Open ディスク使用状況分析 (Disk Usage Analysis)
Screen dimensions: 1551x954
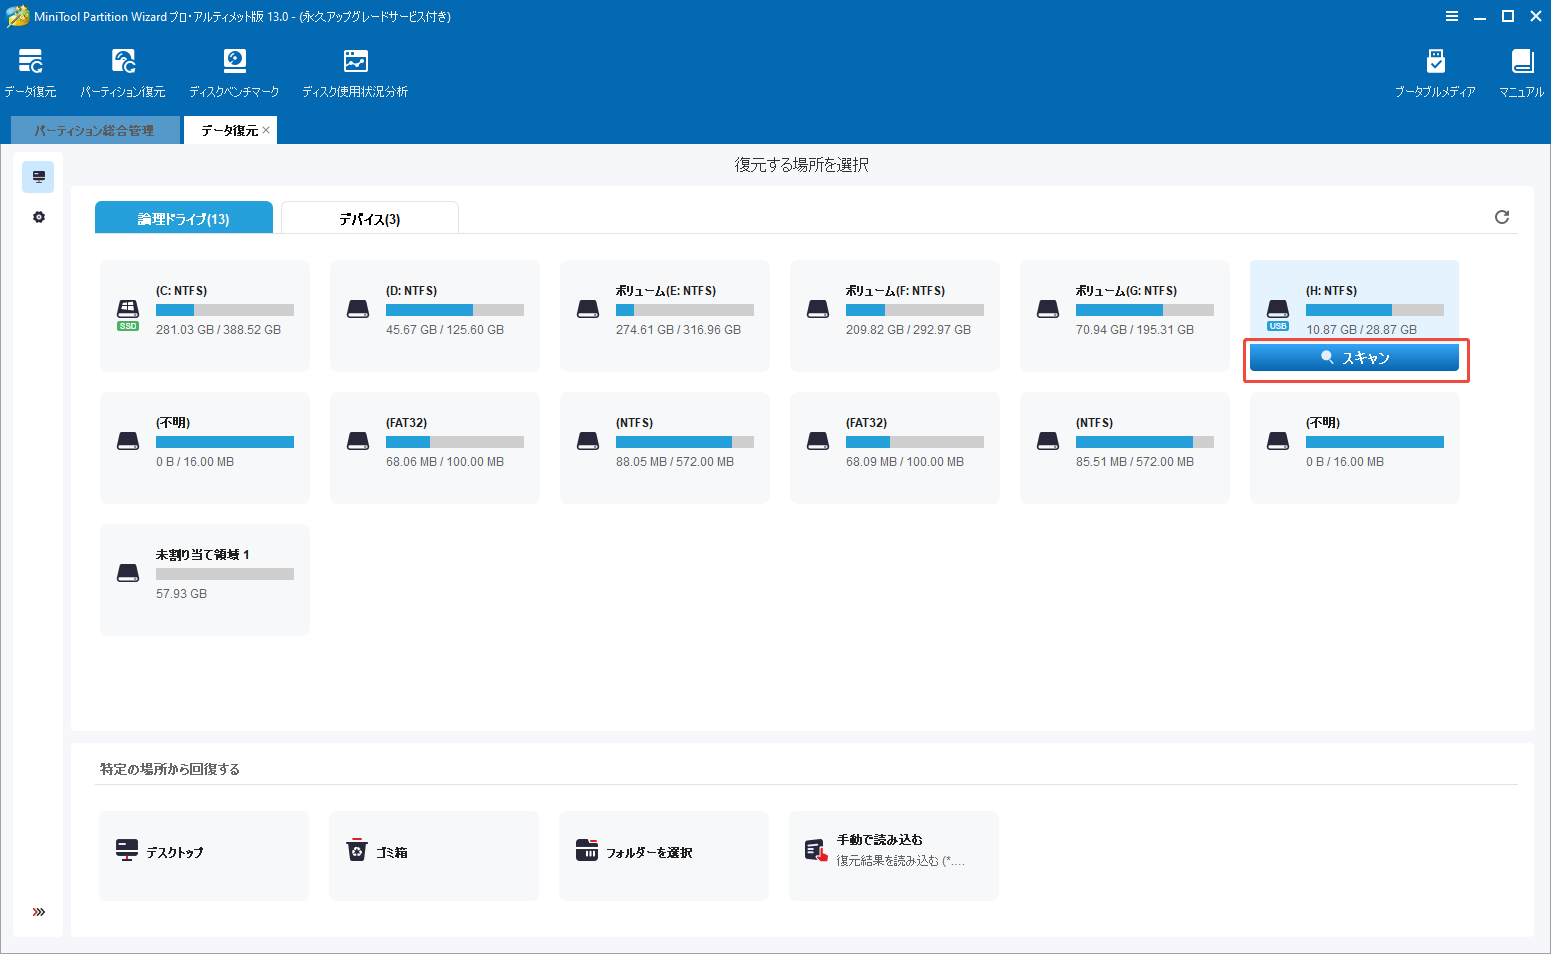click(x=354, y=70)
